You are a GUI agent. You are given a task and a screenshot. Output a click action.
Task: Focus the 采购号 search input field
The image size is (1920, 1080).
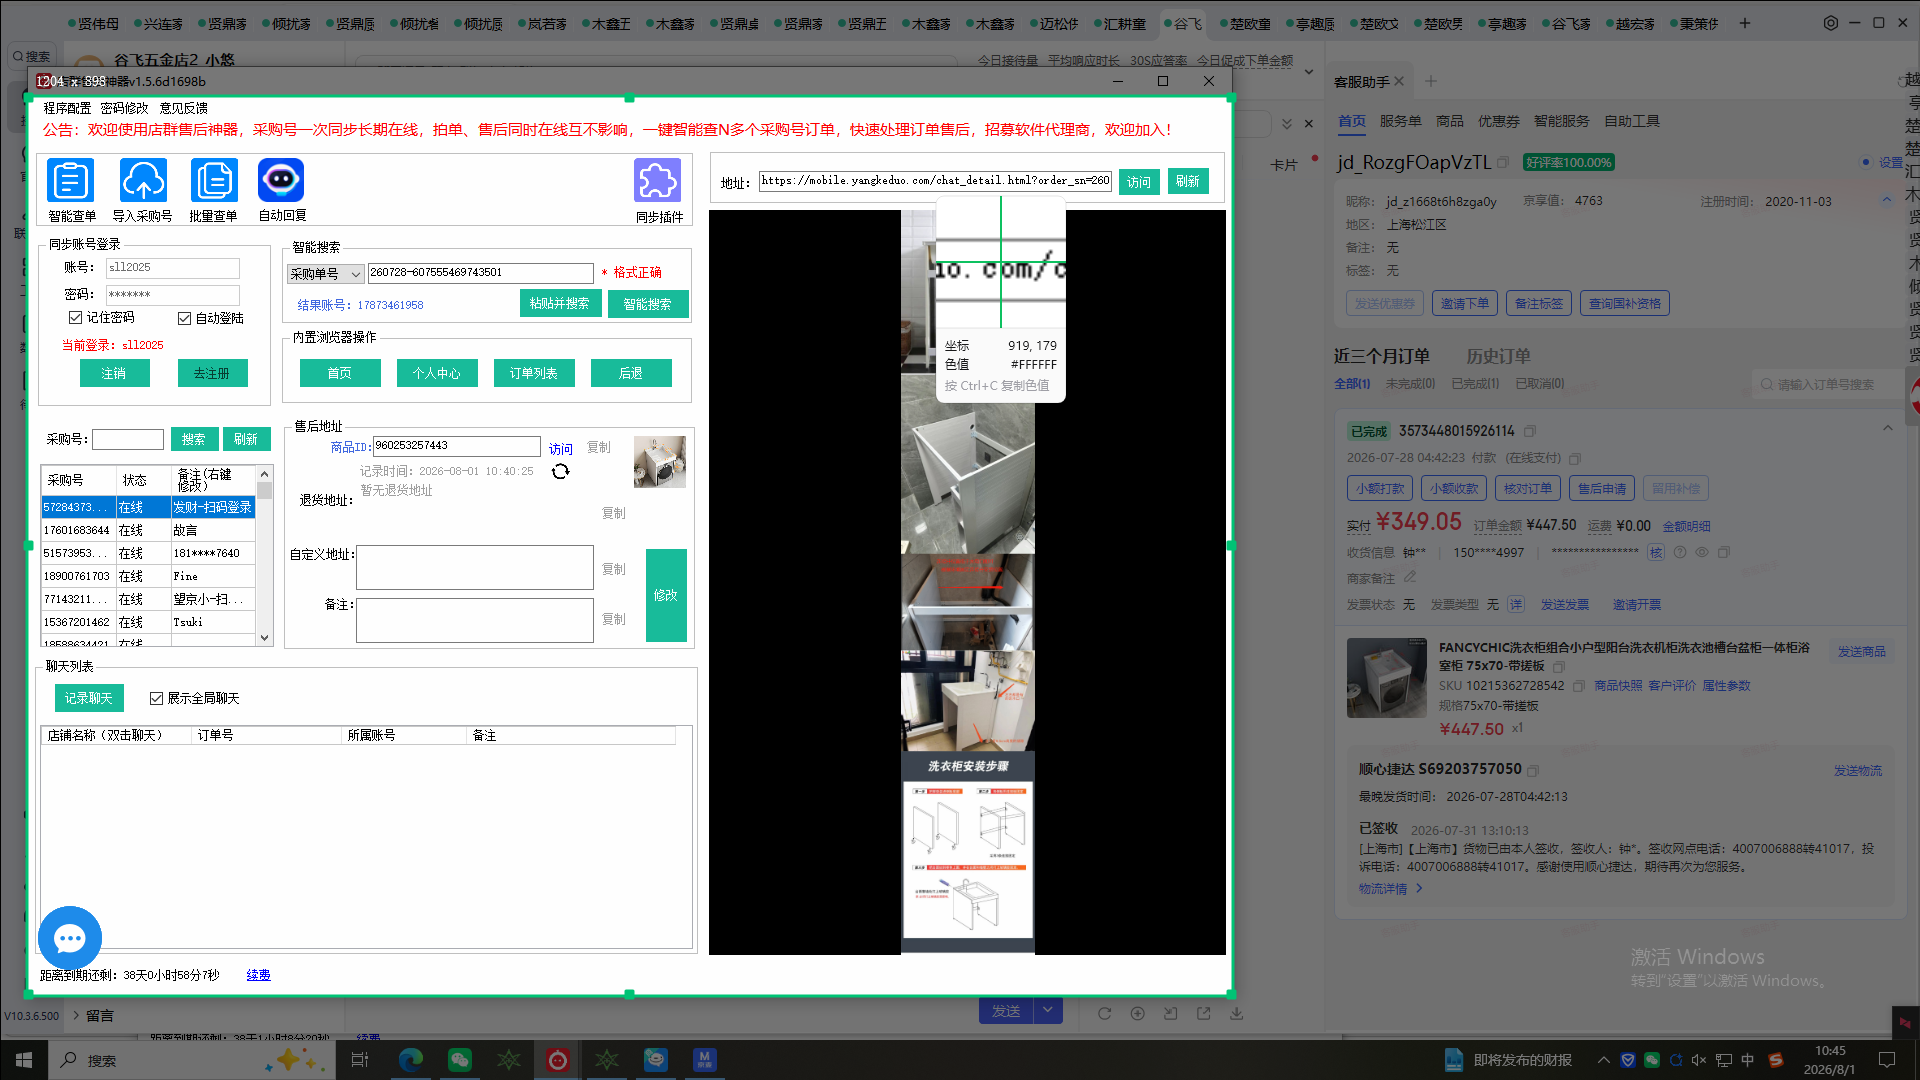tap(128, 439)
